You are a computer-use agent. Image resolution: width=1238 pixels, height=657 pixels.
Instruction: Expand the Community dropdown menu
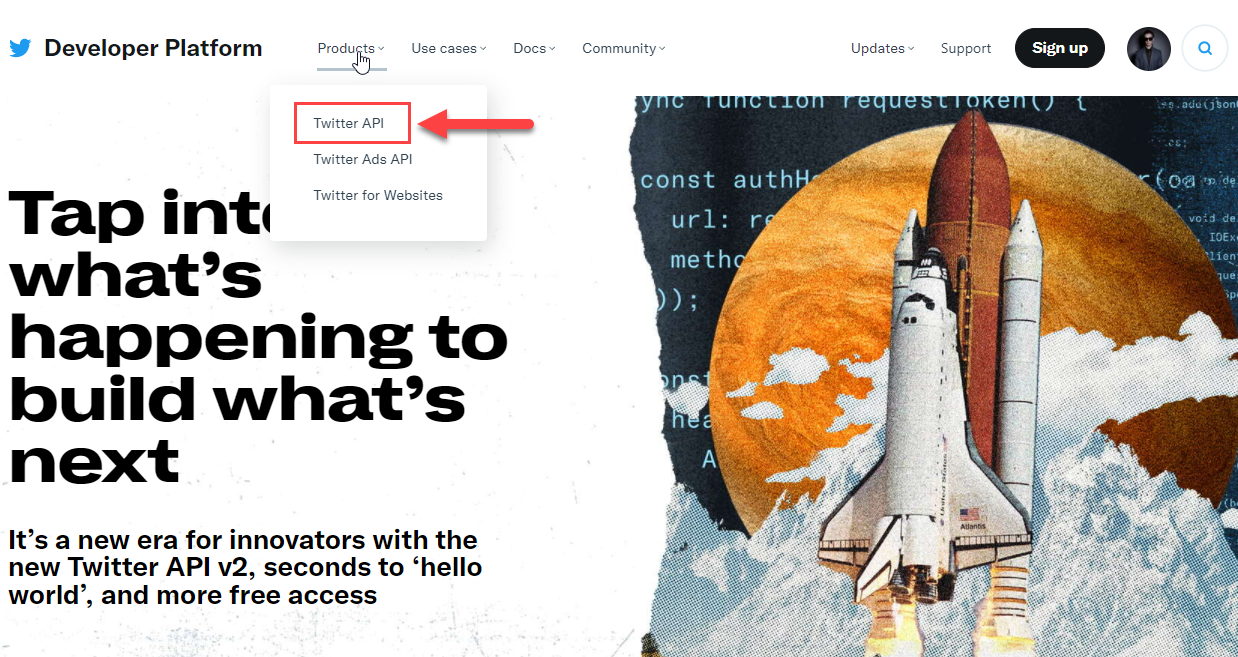click(x=624, y=48)
